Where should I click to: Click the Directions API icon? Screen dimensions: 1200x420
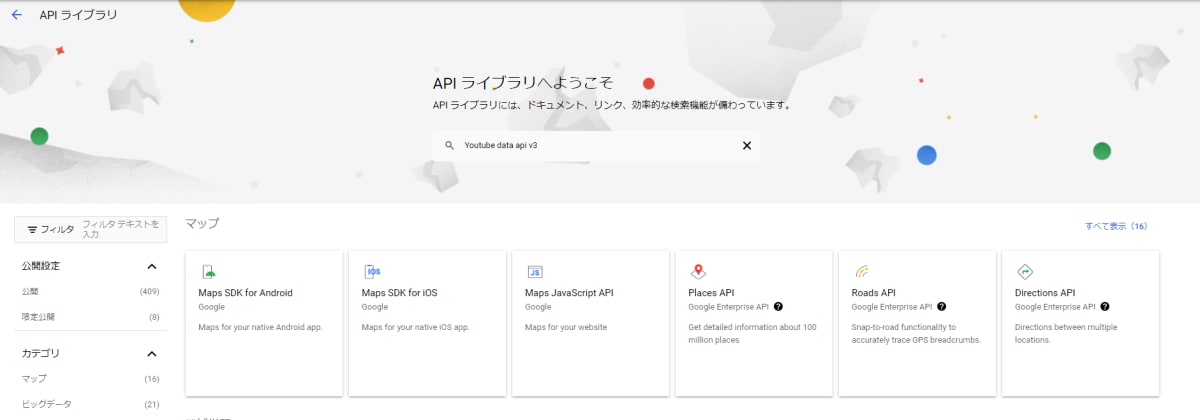1024,271
